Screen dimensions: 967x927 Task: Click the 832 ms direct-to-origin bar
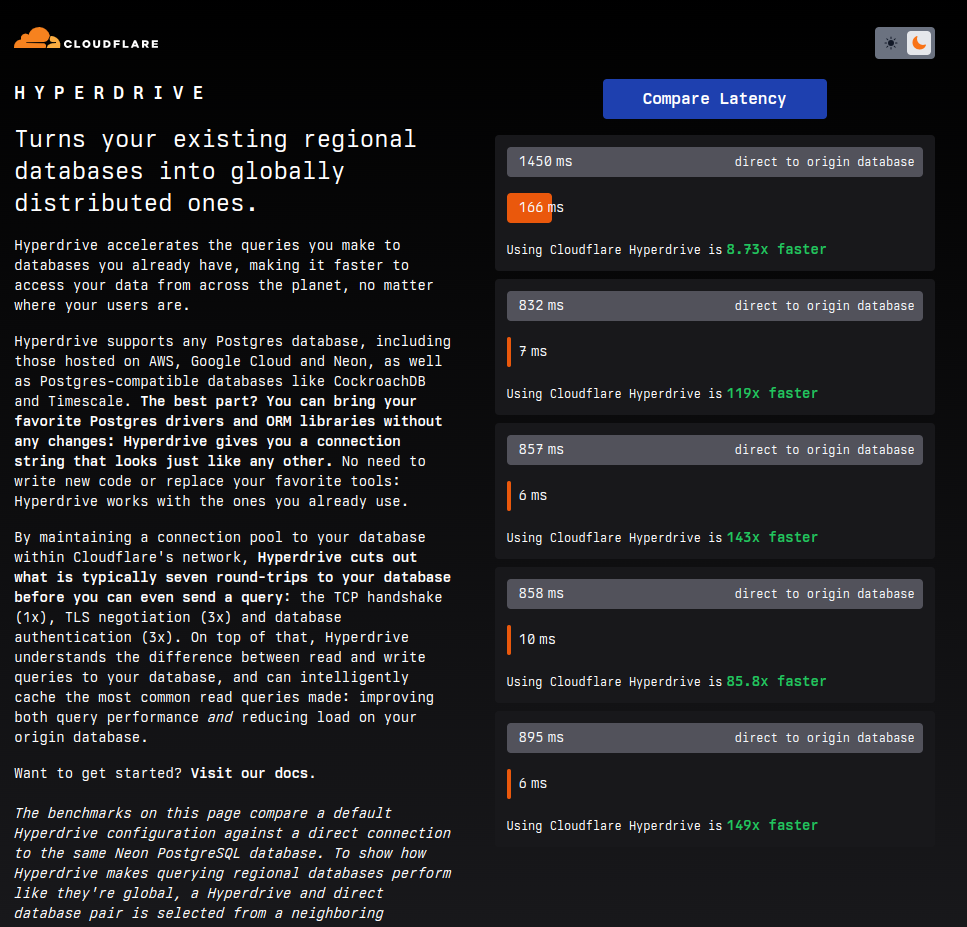coord(715,306)
